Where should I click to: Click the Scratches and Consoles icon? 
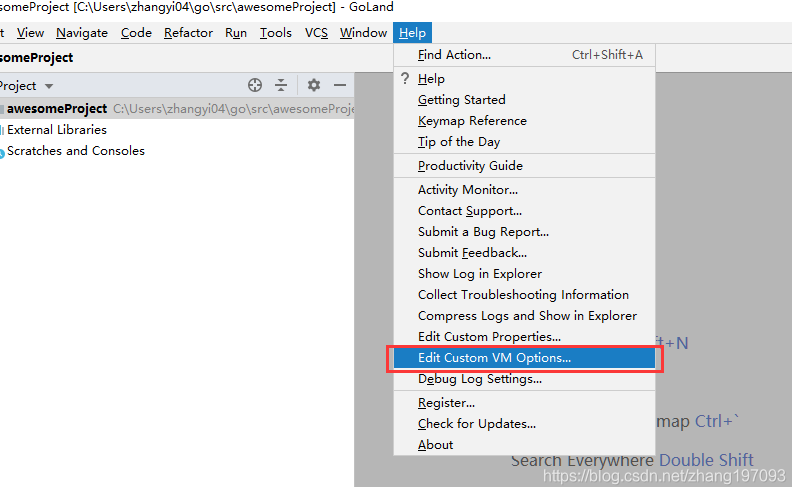(2, 153)
